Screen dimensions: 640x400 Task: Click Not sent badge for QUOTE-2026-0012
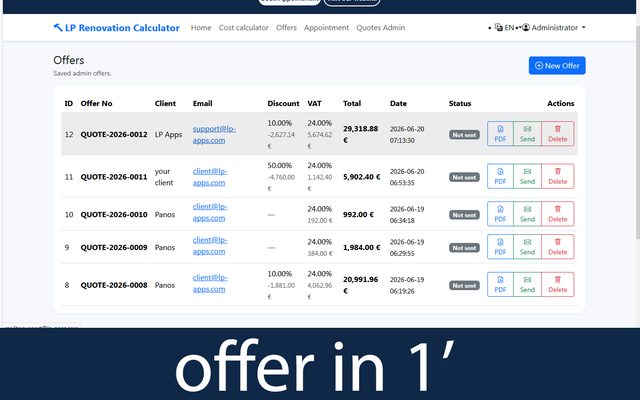coord(464,135)
